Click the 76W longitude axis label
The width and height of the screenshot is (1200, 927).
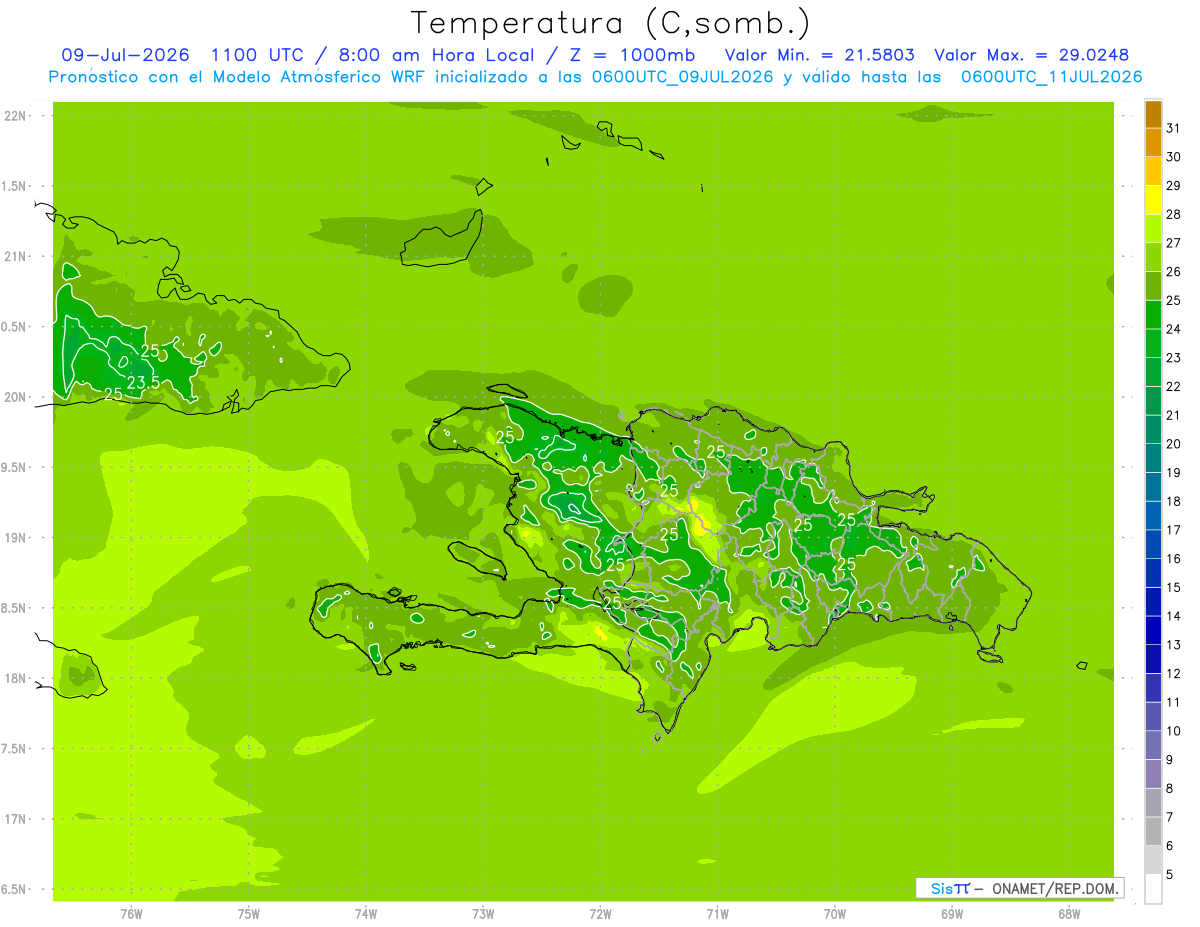[x=131, y=913]
